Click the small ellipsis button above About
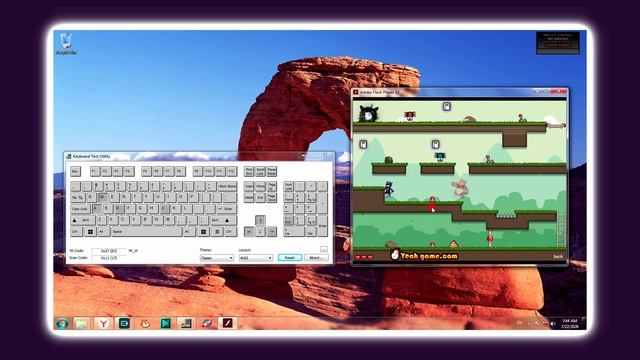The width and height of the screenshot is (640, 360). tap(324, 249)
